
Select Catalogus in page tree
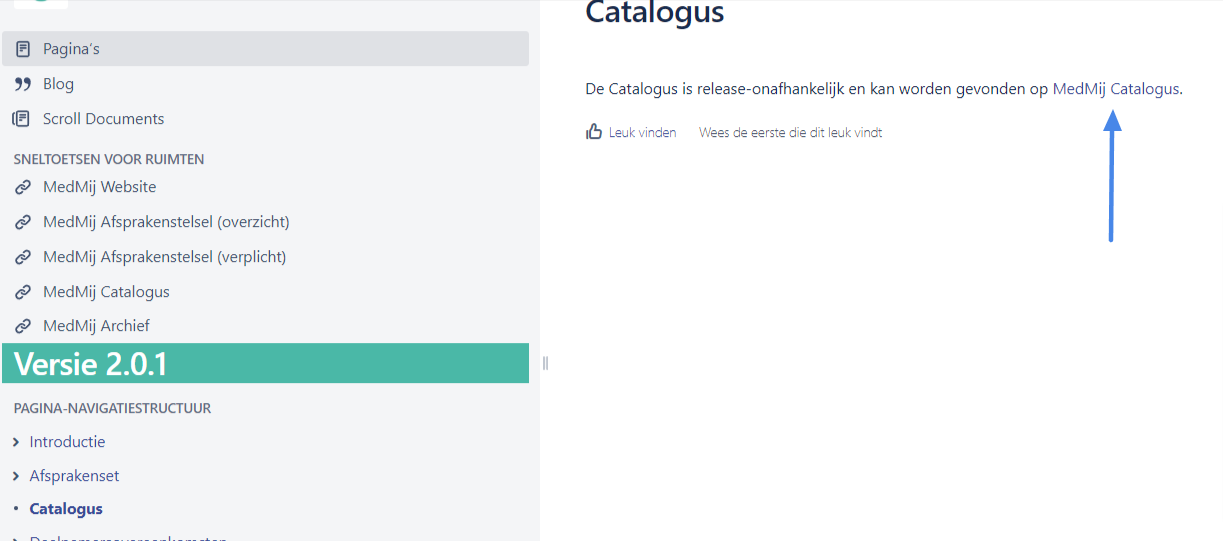click(66, 509)
